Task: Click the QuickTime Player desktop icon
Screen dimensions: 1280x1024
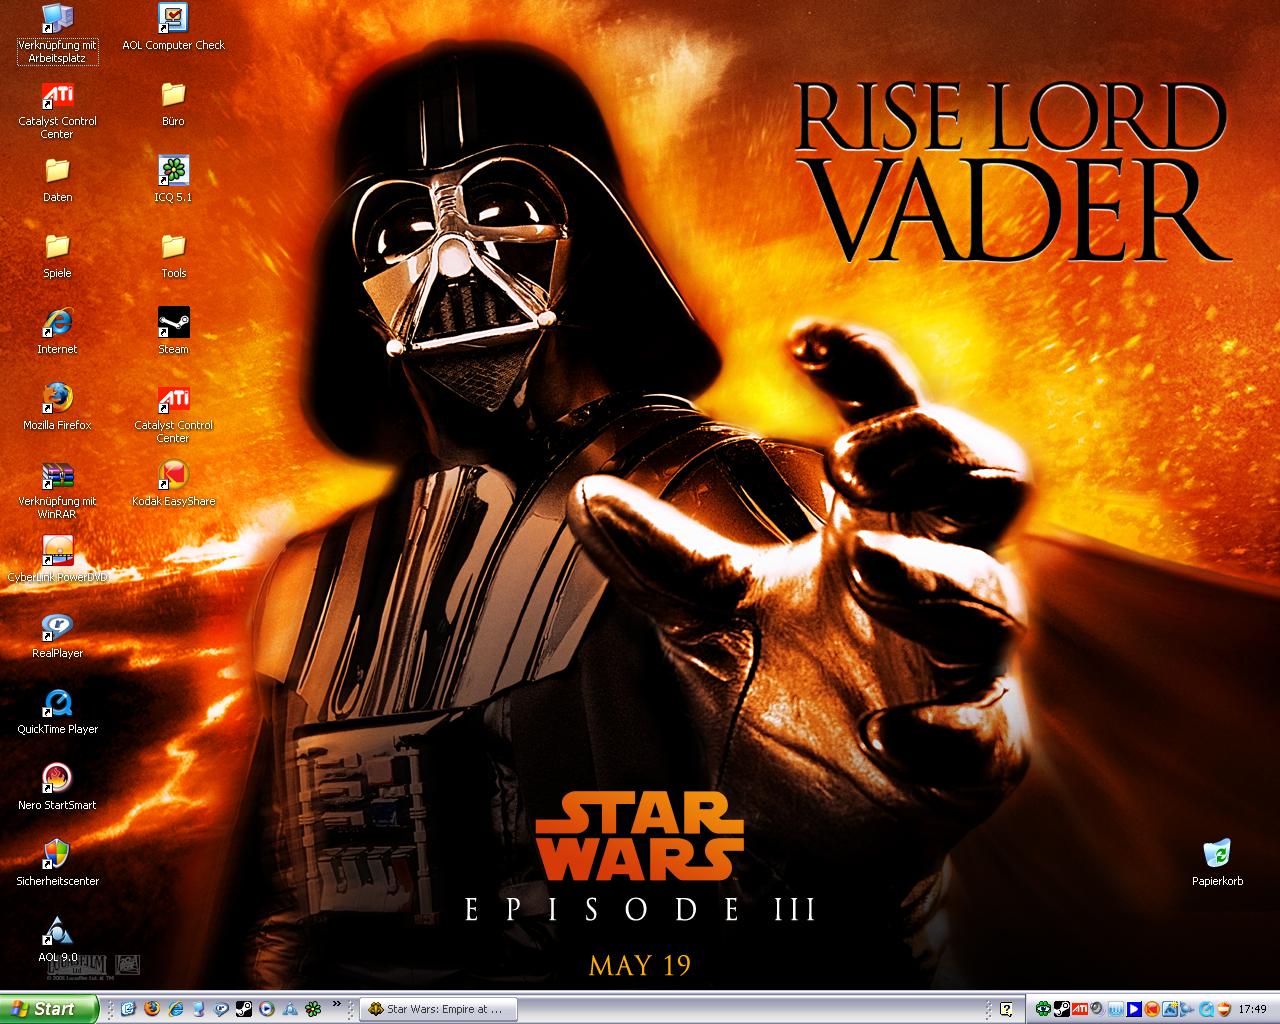Action: 57,704
